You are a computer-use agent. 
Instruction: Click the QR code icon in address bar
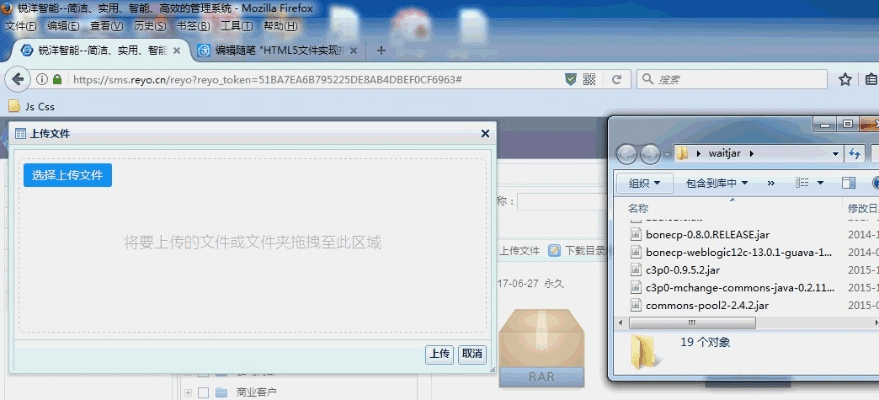tap(589, 80)
